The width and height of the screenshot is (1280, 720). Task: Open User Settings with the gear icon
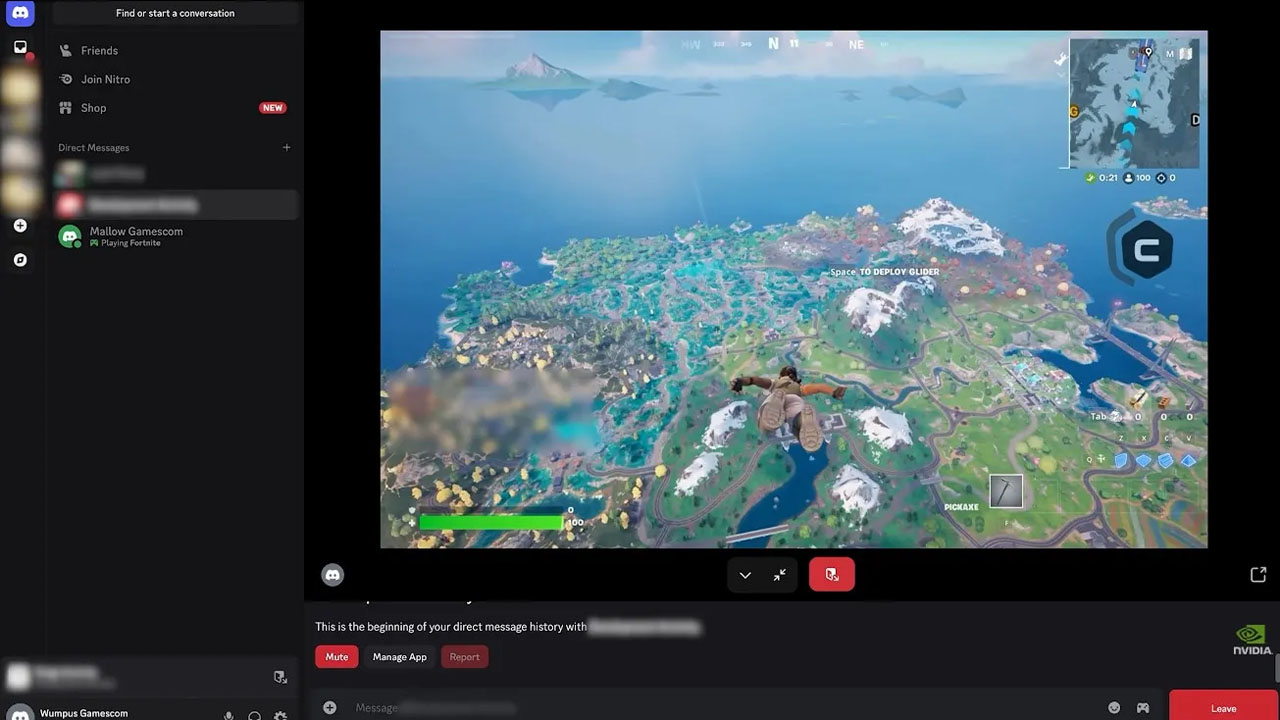coord(282,716)
